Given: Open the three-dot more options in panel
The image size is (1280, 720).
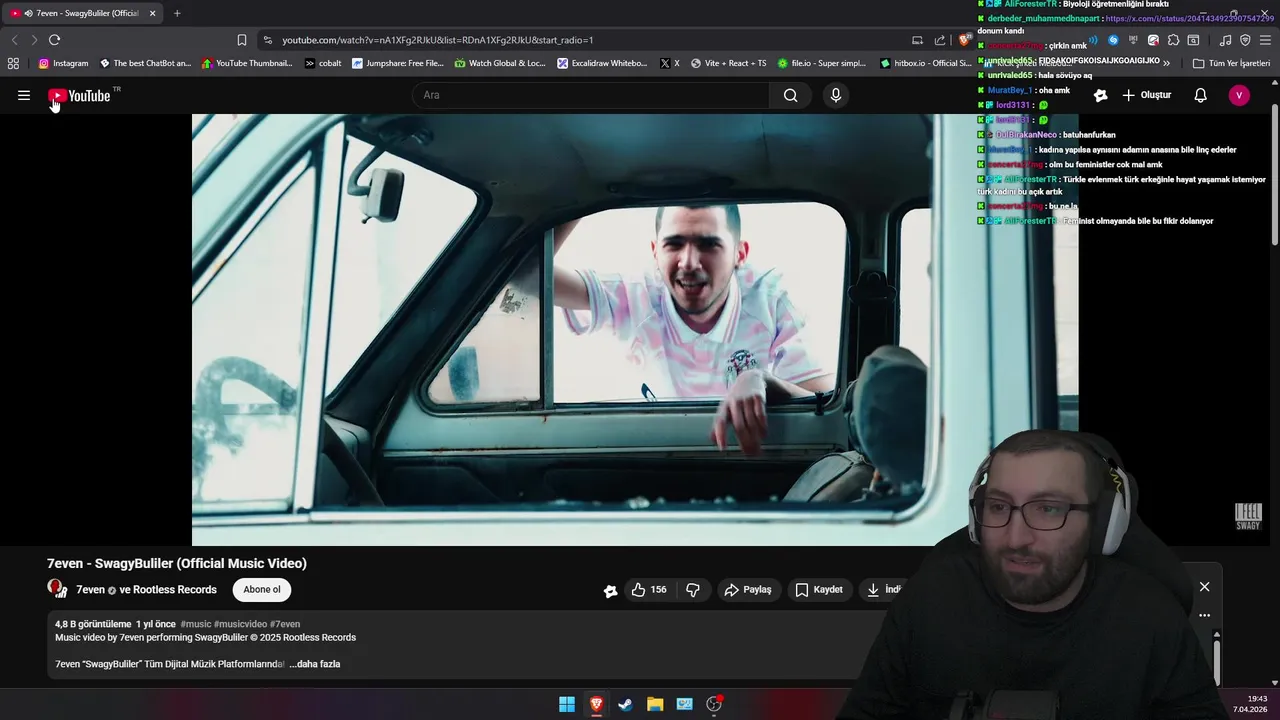Looking at the screenshot, I should point(1204,616).
